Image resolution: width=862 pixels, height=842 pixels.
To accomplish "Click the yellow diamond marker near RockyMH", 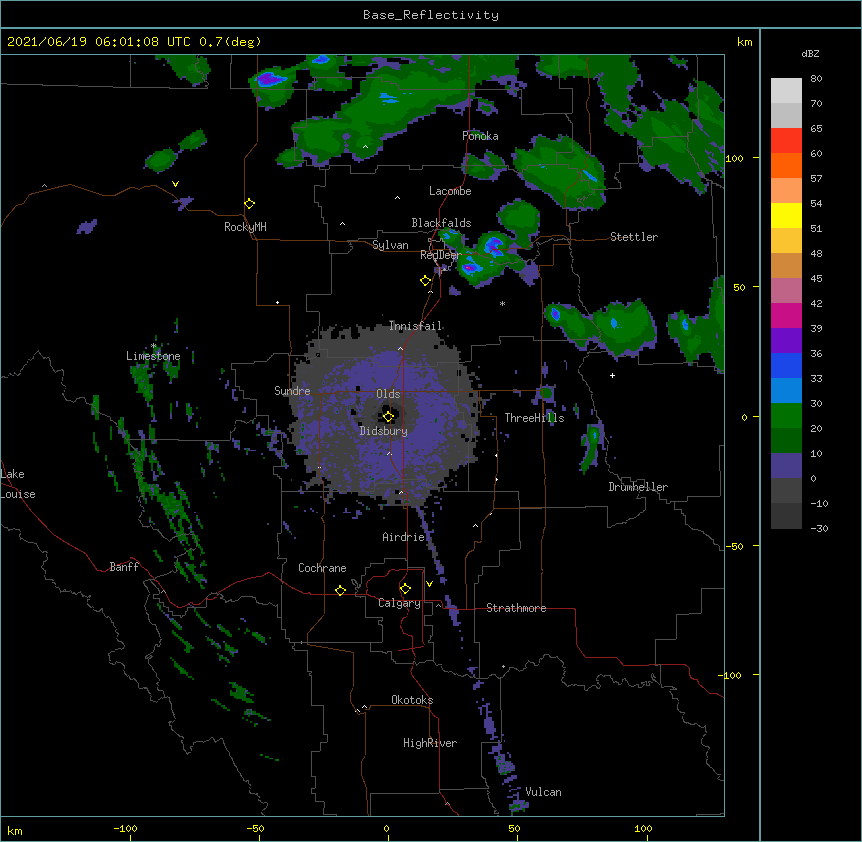I will click(x=250, y=204).
